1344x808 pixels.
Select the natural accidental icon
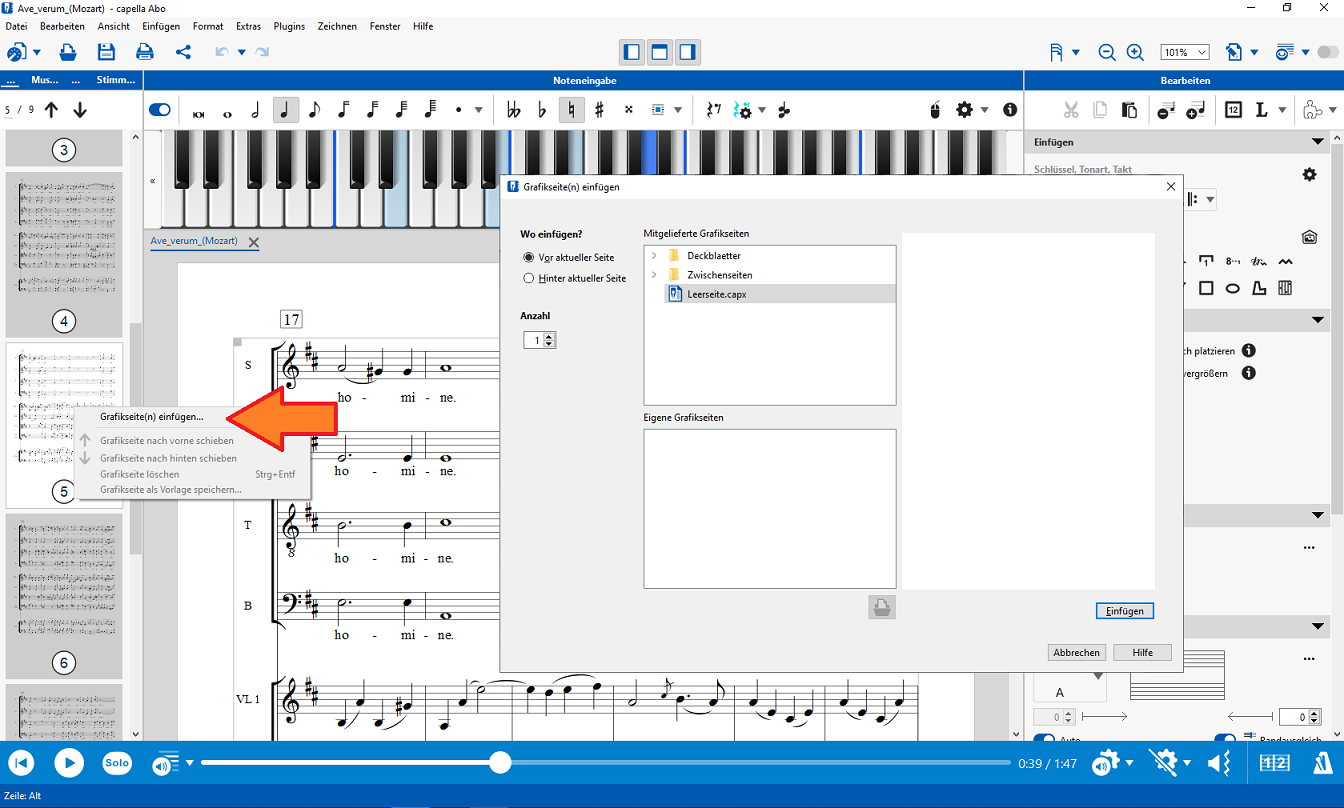pos(571,110)
